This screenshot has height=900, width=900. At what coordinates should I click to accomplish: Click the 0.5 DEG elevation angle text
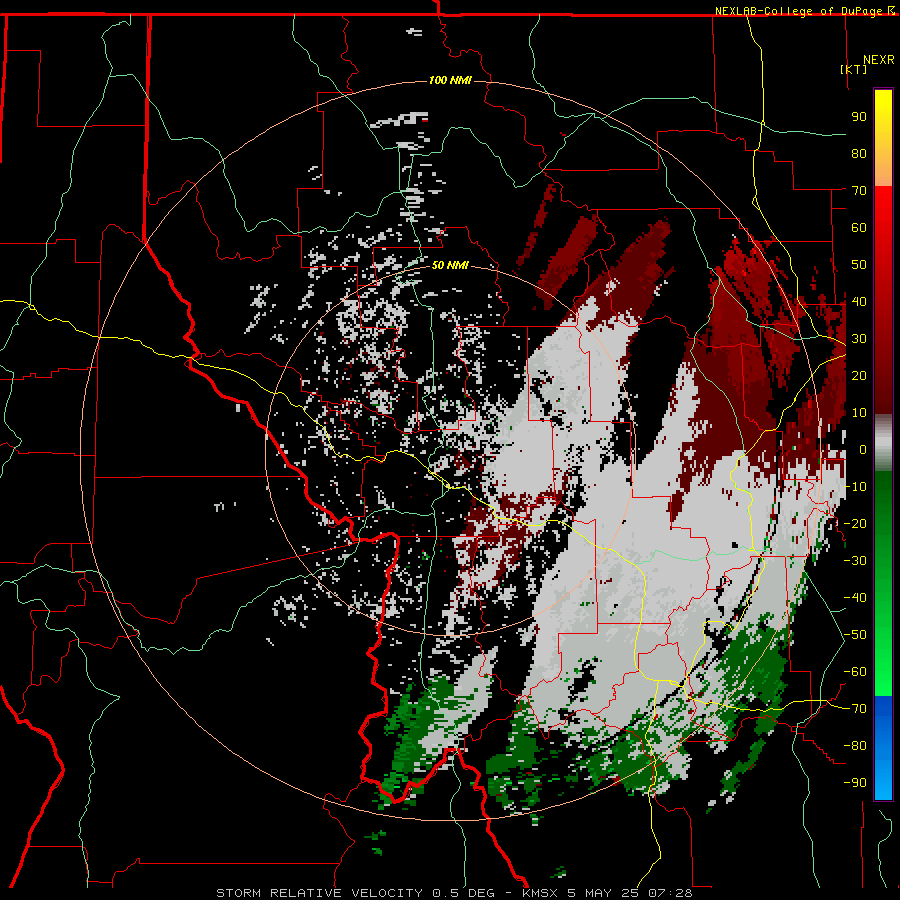(461, 893)
